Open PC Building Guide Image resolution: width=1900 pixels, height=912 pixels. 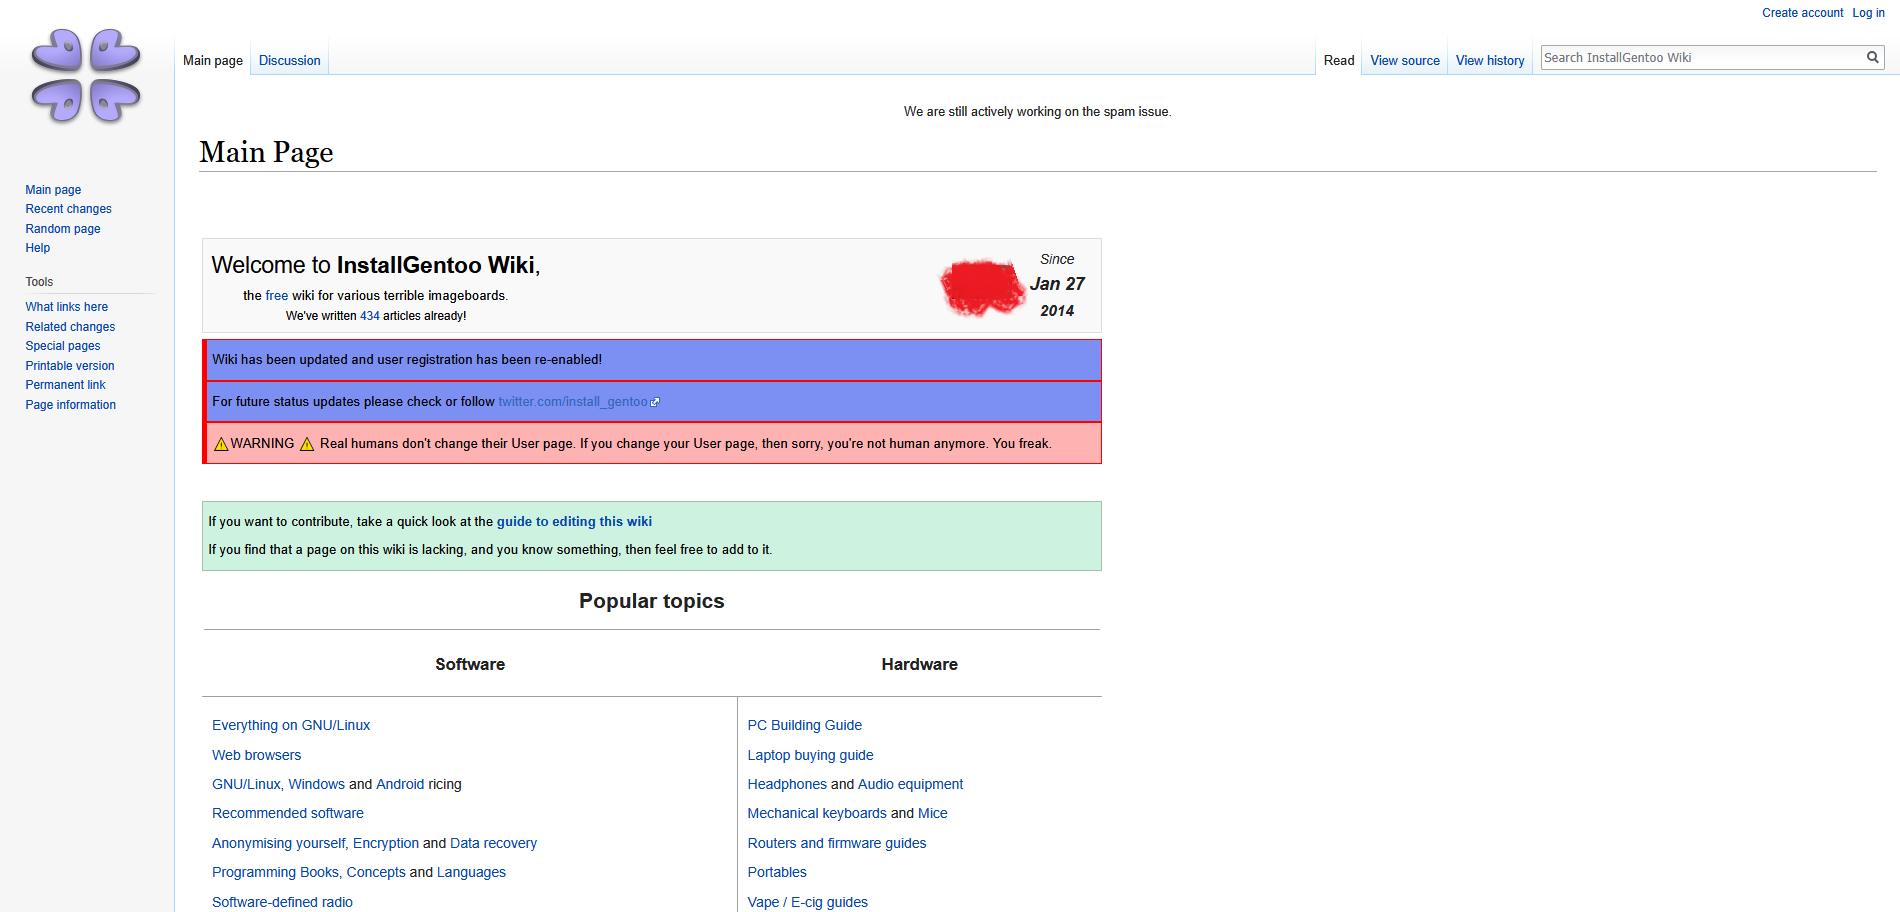805,725
